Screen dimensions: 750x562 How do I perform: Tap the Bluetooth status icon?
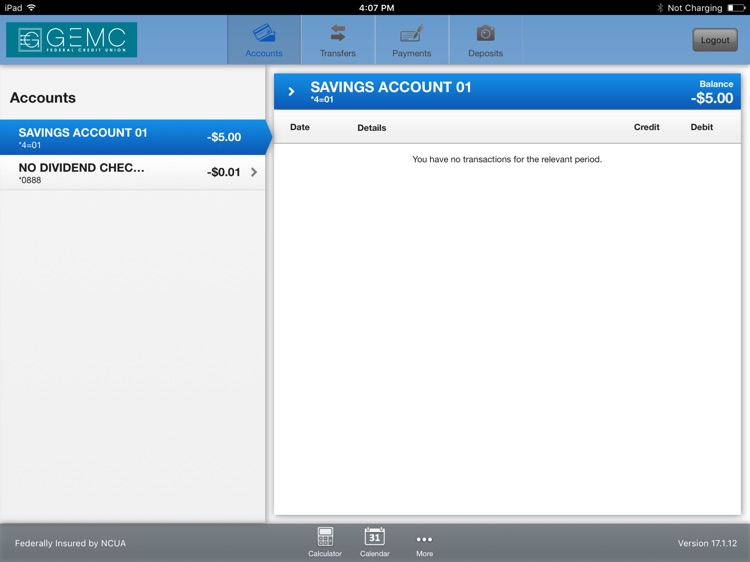point(660,8)
